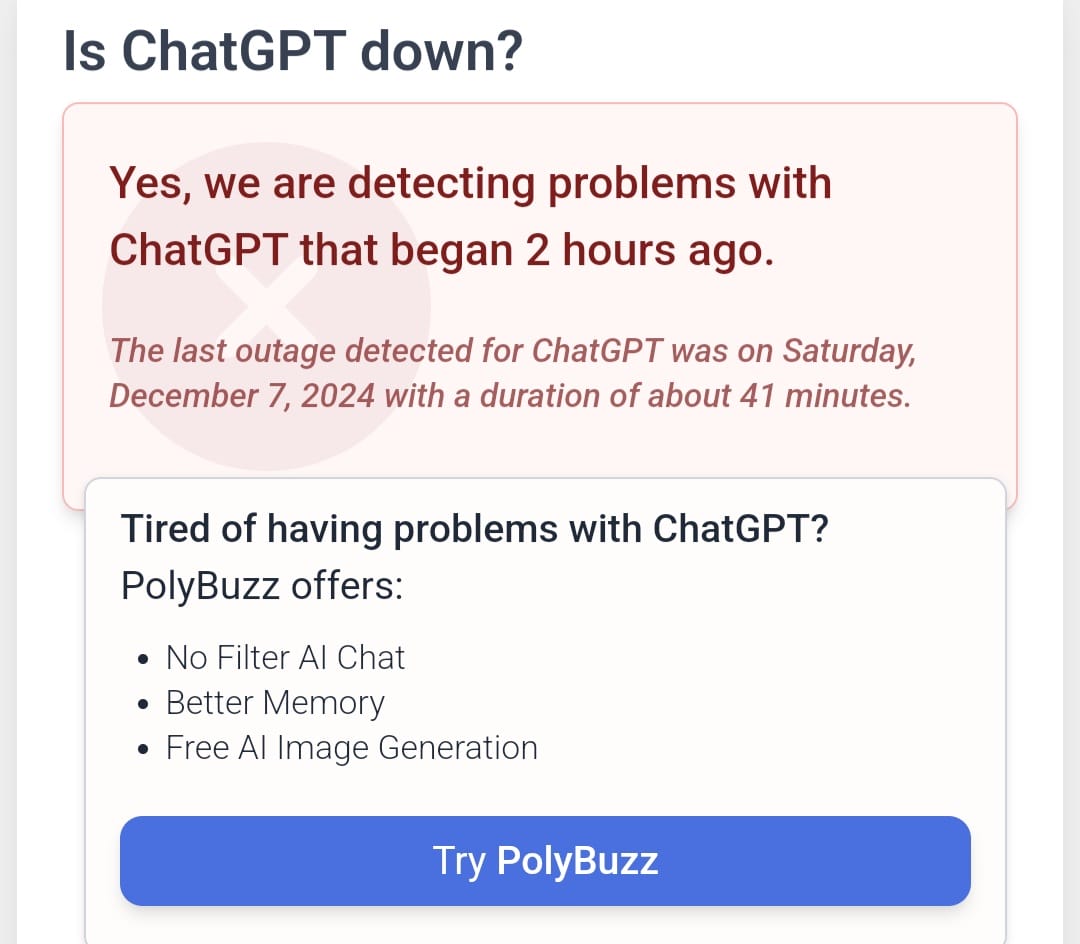Select the "Is ChatGPT down?" page heading
The height and width of the screenshot is (944, 1080).
(293, 51)
